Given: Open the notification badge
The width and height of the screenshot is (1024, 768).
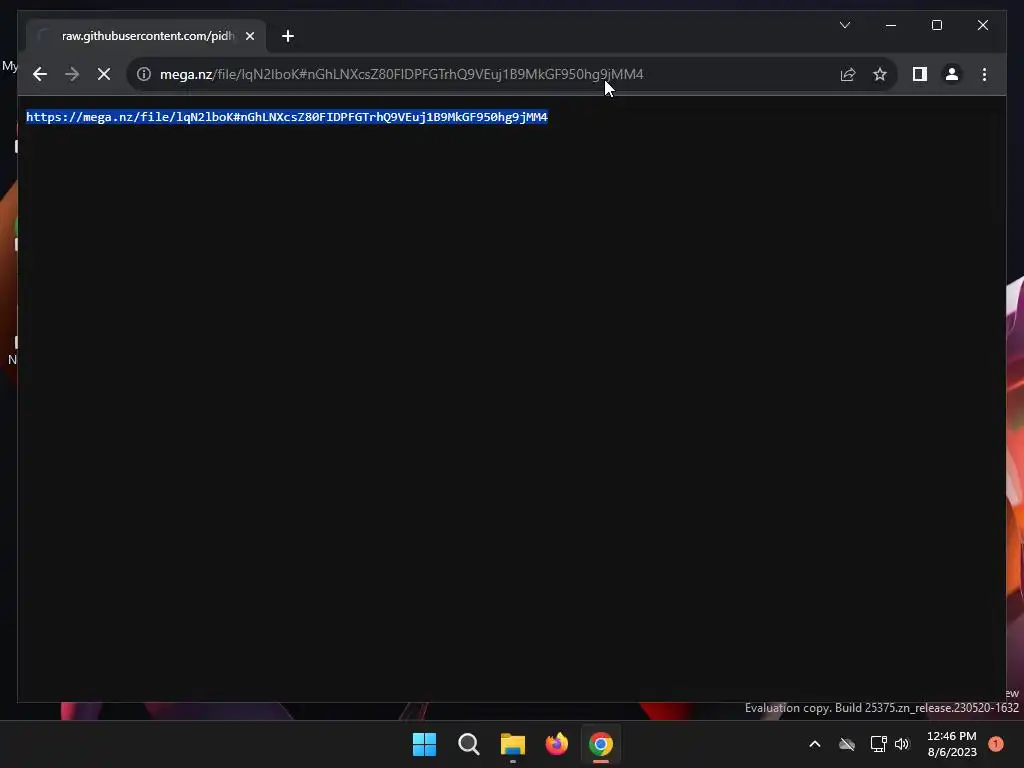Looking at the screenshot, I should 996,744.
